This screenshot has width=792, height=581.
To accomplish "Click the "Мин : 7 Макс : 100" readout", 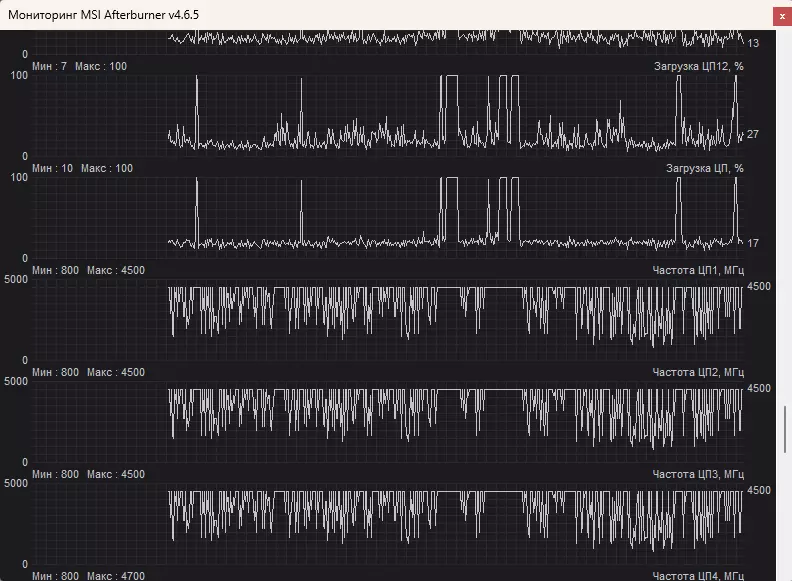I will pyautogui.click(x=79, y=66).
